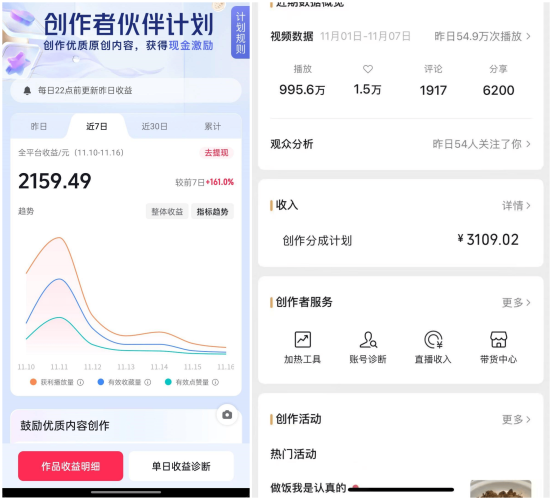552x500 pixels.
Task: Select the 近7日 tab
Action: pyautogui.click(x=97, y=126)
